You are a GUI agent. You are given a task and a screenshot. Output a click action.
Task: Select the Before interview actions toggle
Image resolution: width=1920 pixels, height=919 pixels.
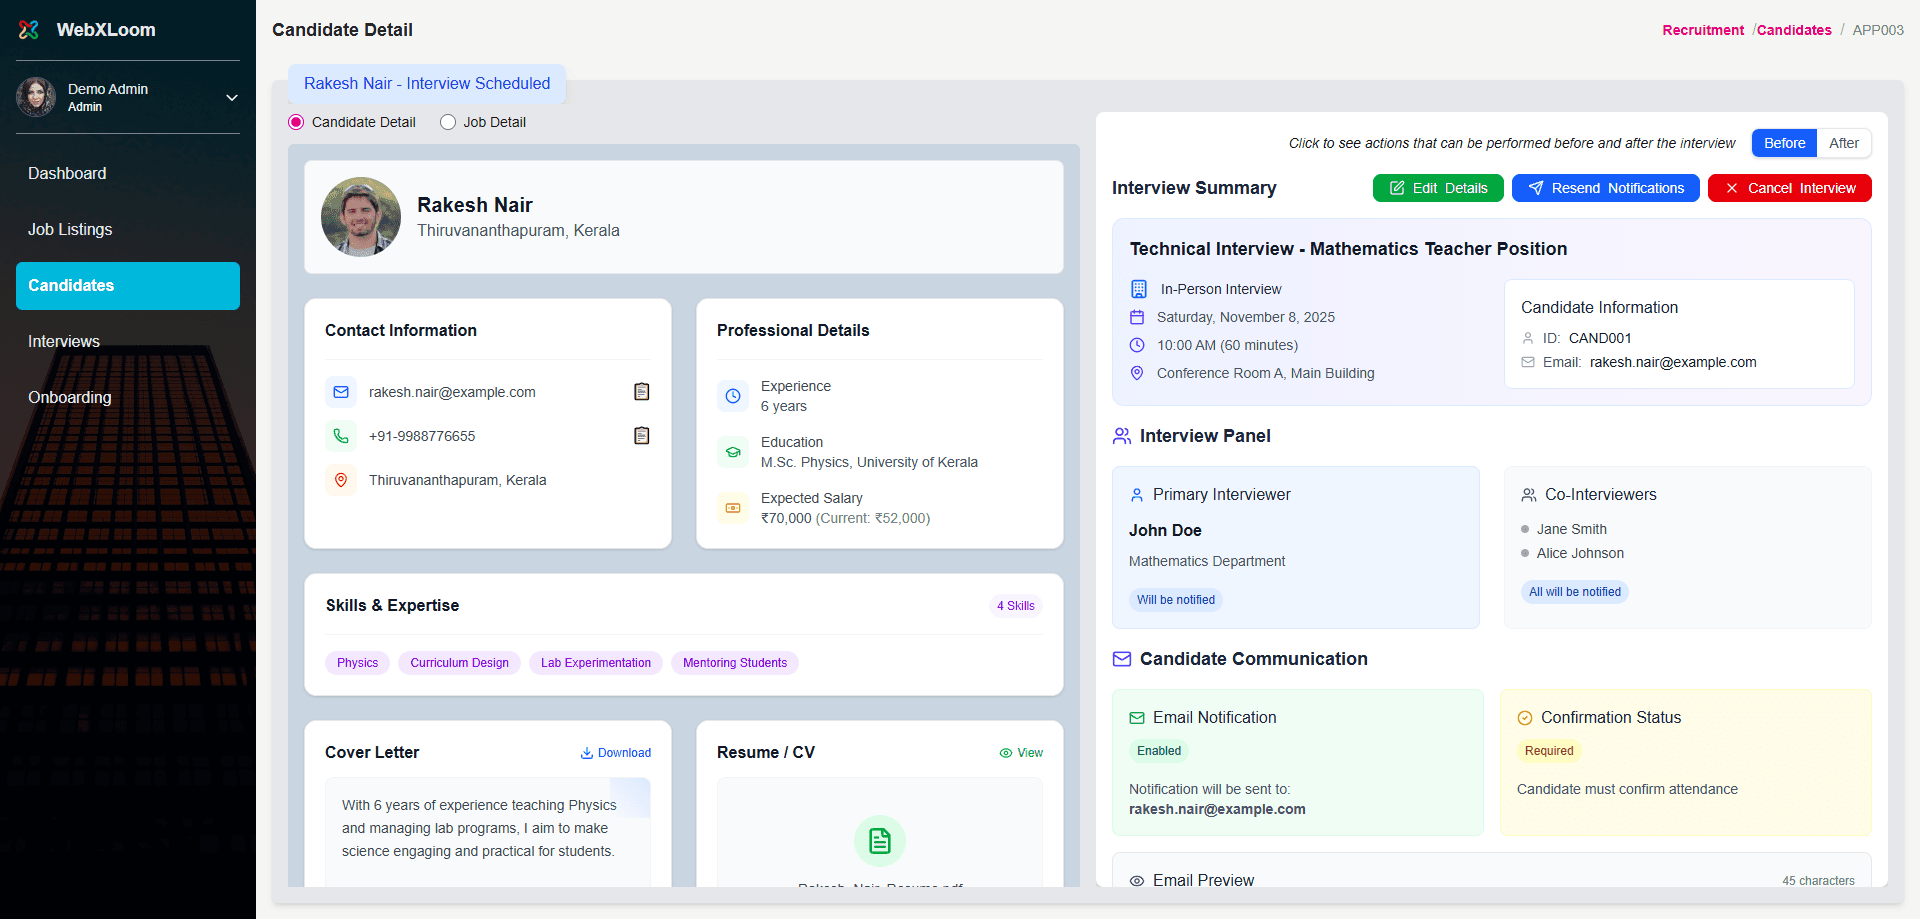point(1784,143)
